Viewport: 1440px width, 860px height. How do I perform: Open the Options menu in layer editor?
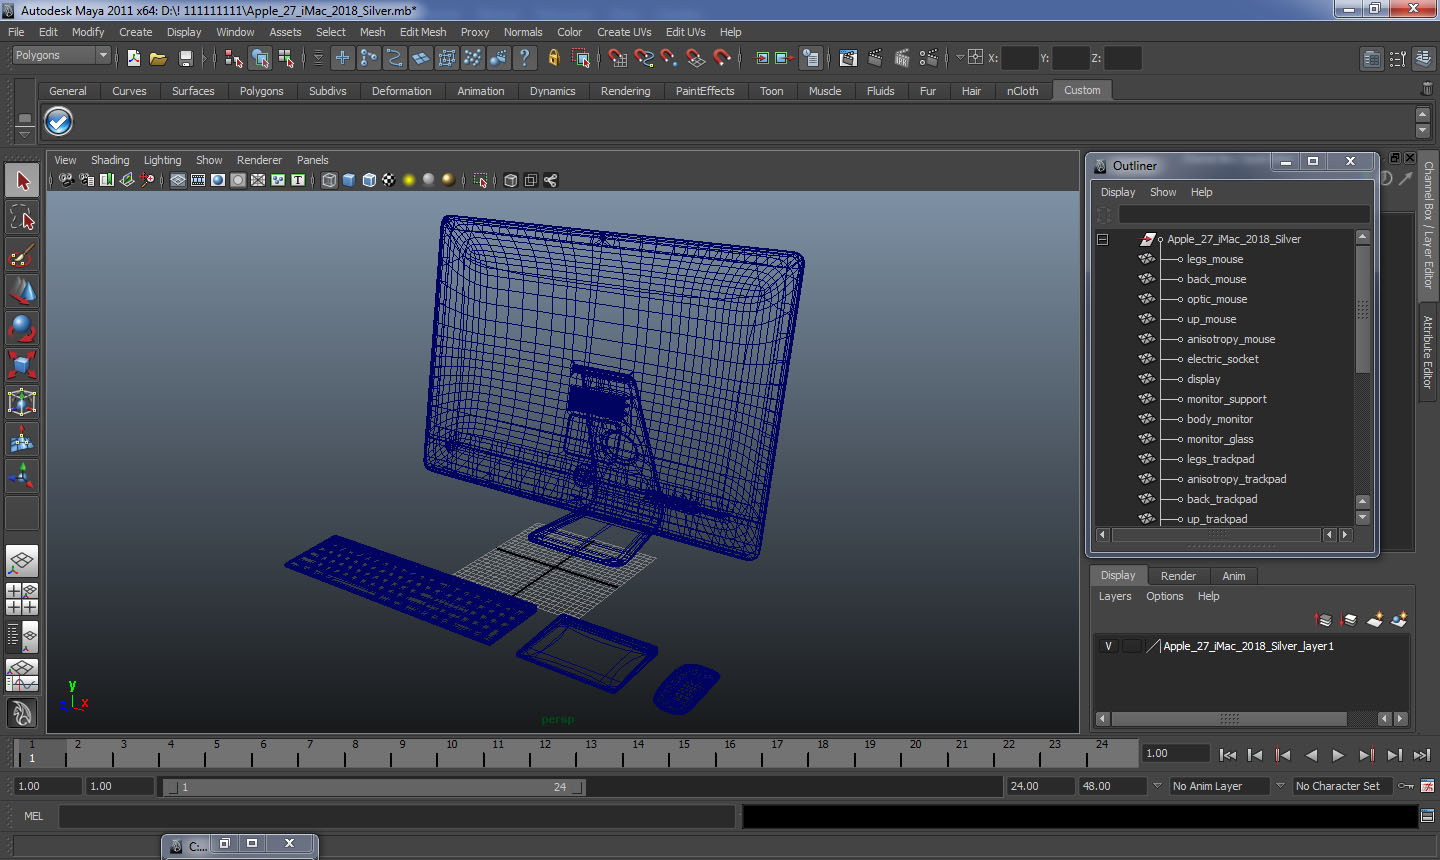pos(1164,596)
